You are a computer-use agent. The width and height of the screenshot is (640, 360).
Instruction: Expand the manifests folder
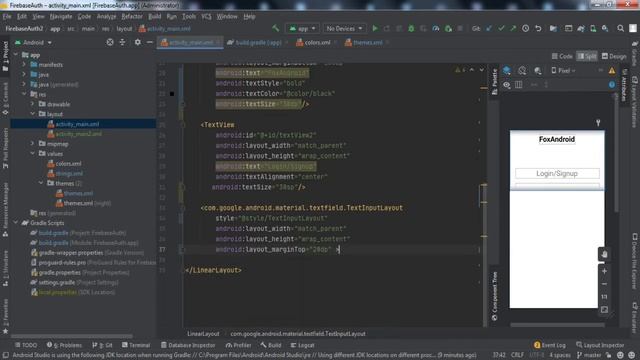[24, 64]
